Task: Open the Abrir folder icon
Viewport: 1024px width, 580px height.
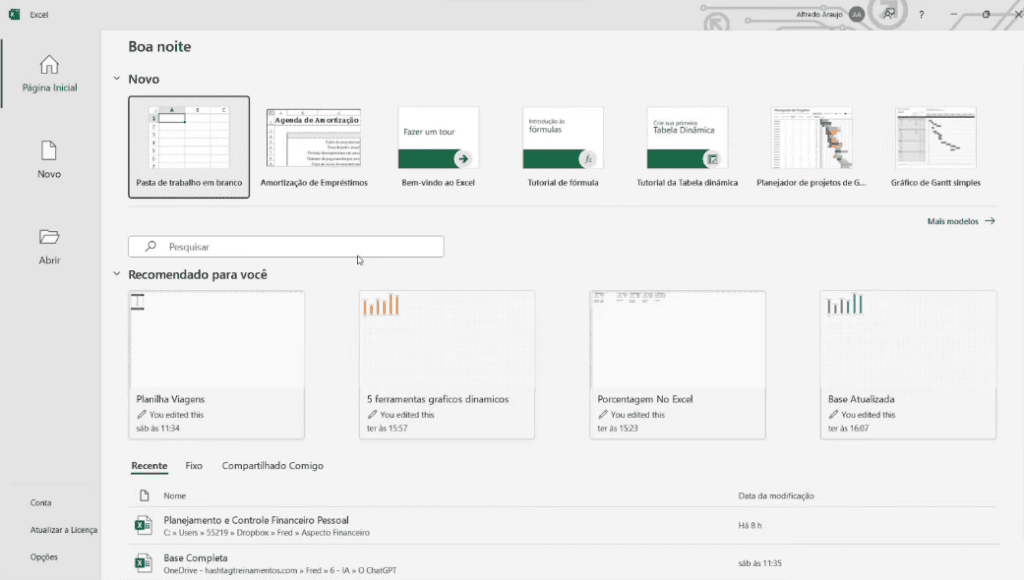Action: coord(49,237)
